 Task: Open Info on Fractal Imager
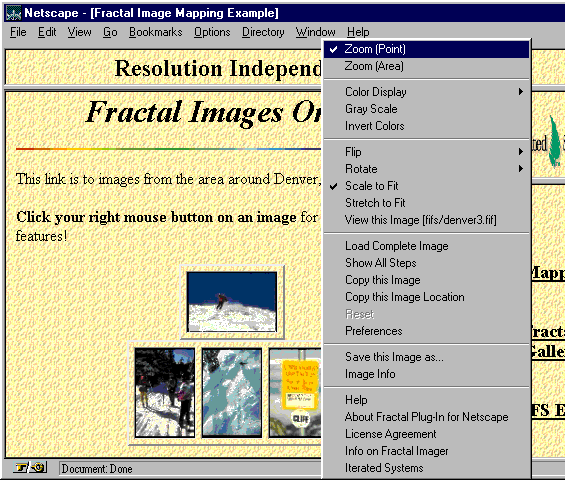click(427, 451)
